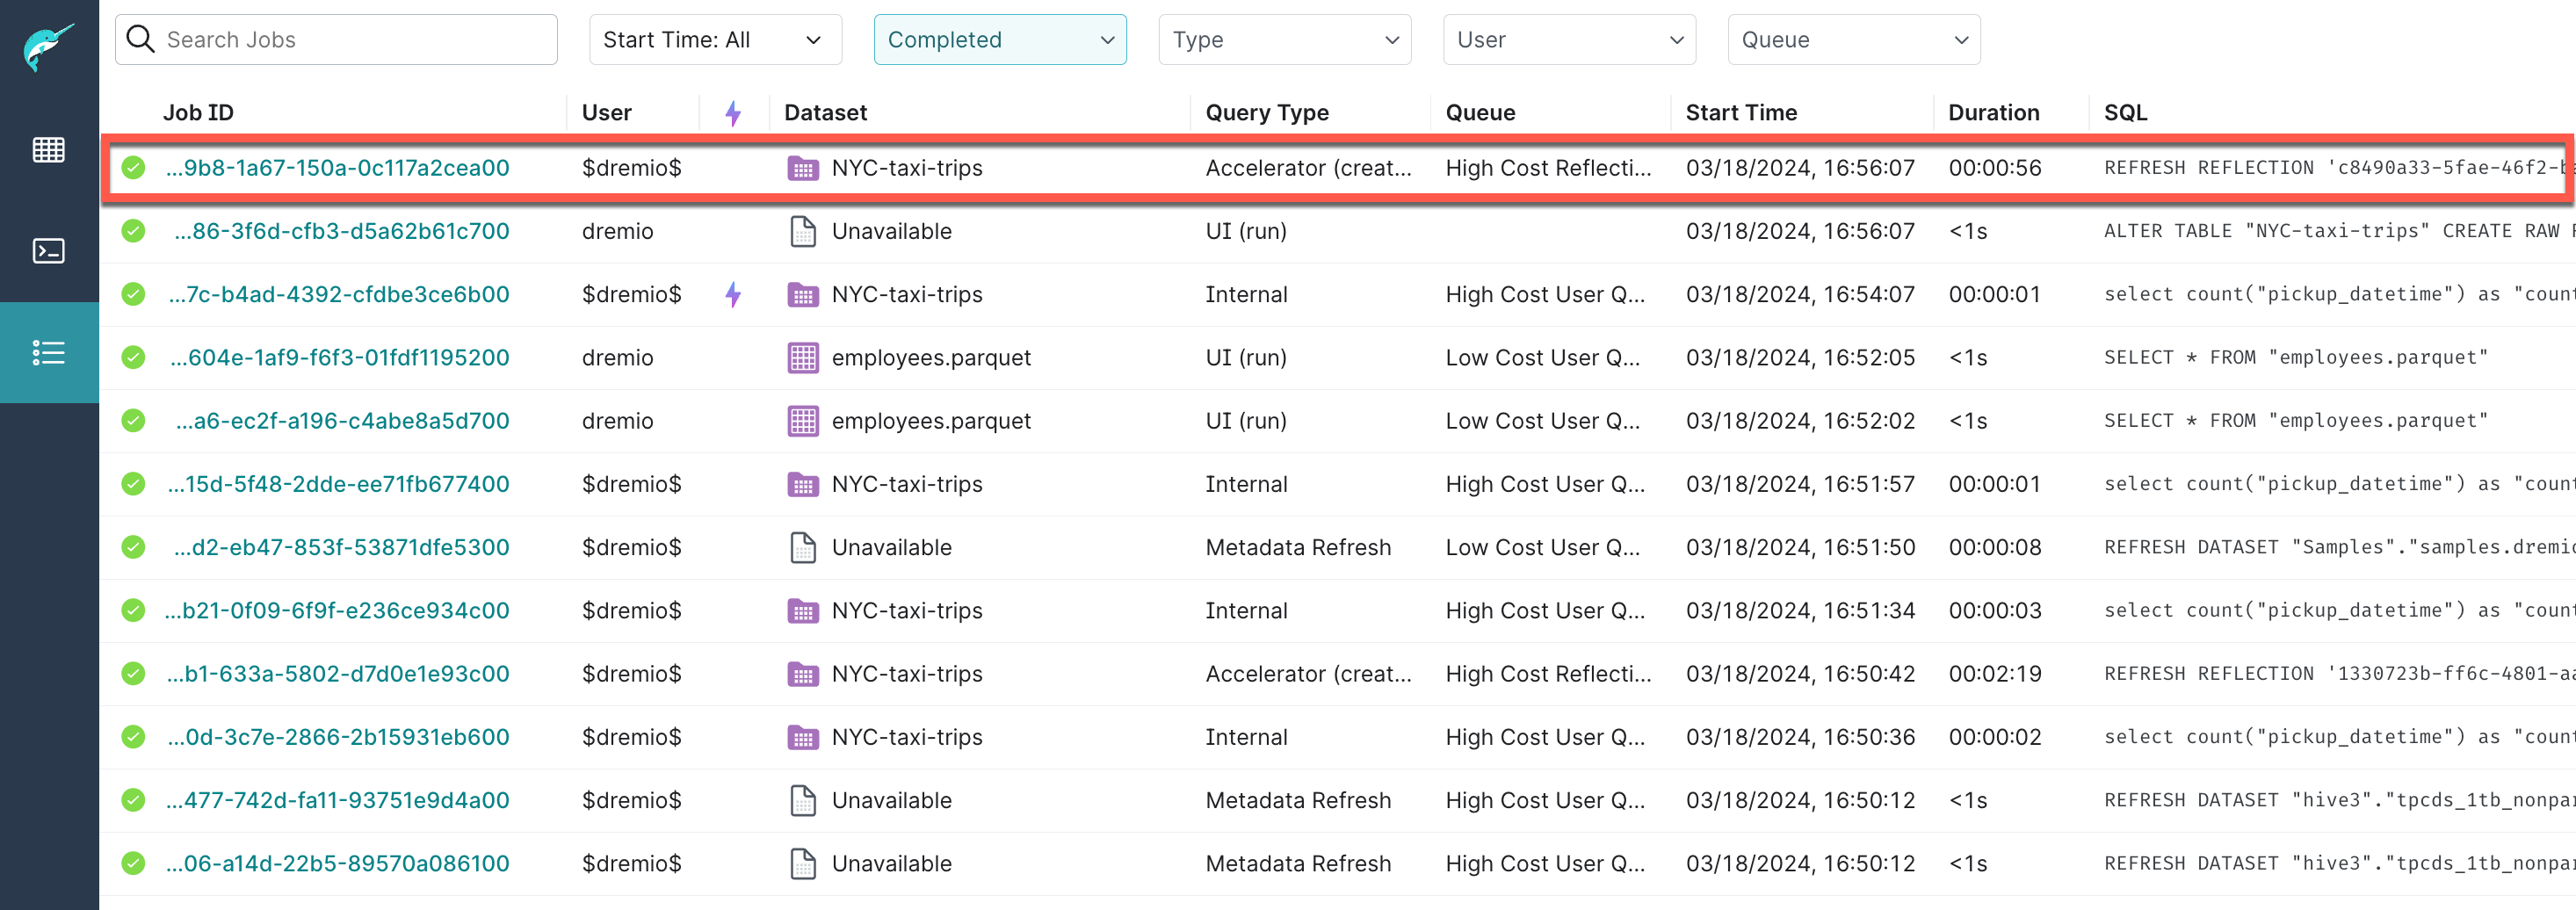Screen dimensions: 2576x910
Task: Click the document icon beside Unavailable dataset
Action: coord(802,231)
